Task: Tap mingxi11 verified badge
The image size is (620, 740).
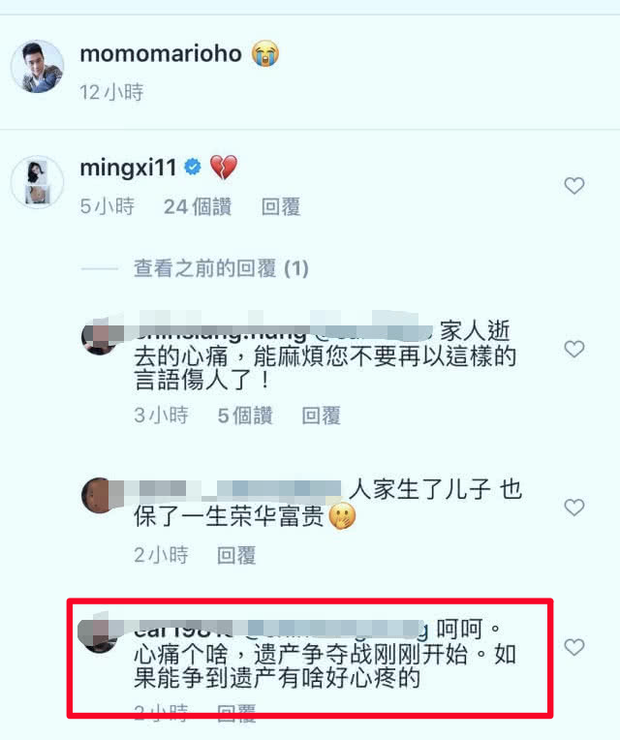Action: 193,167
